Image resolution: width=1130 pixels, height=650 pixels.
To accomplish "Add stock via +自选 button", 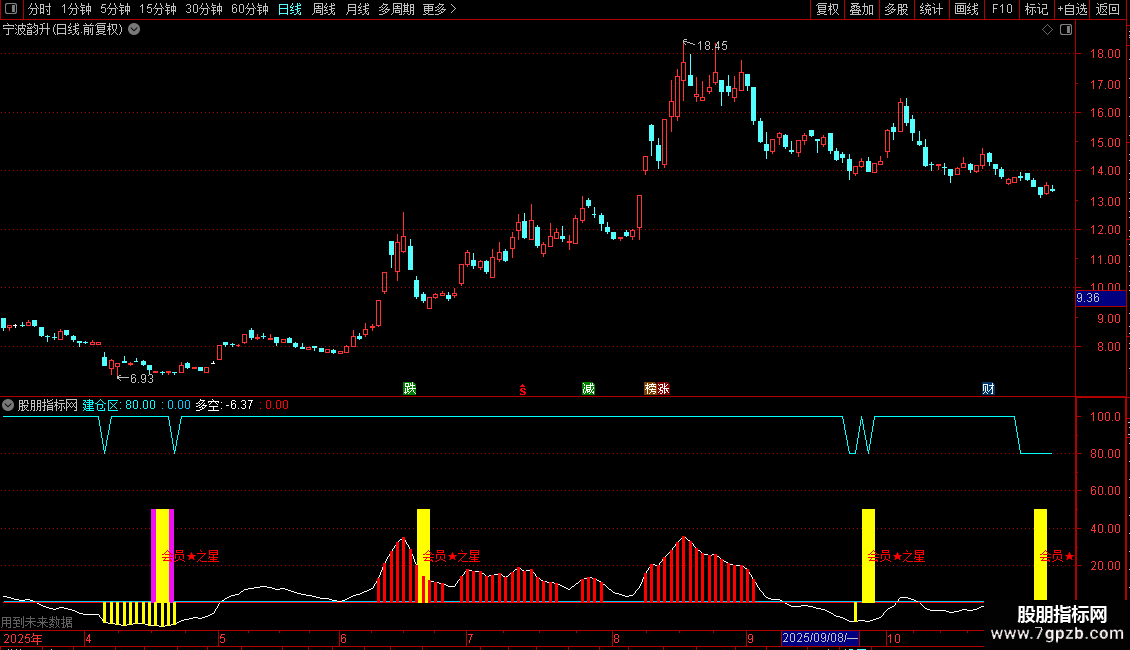I will pyautogui.click(x=1072, y=9).
